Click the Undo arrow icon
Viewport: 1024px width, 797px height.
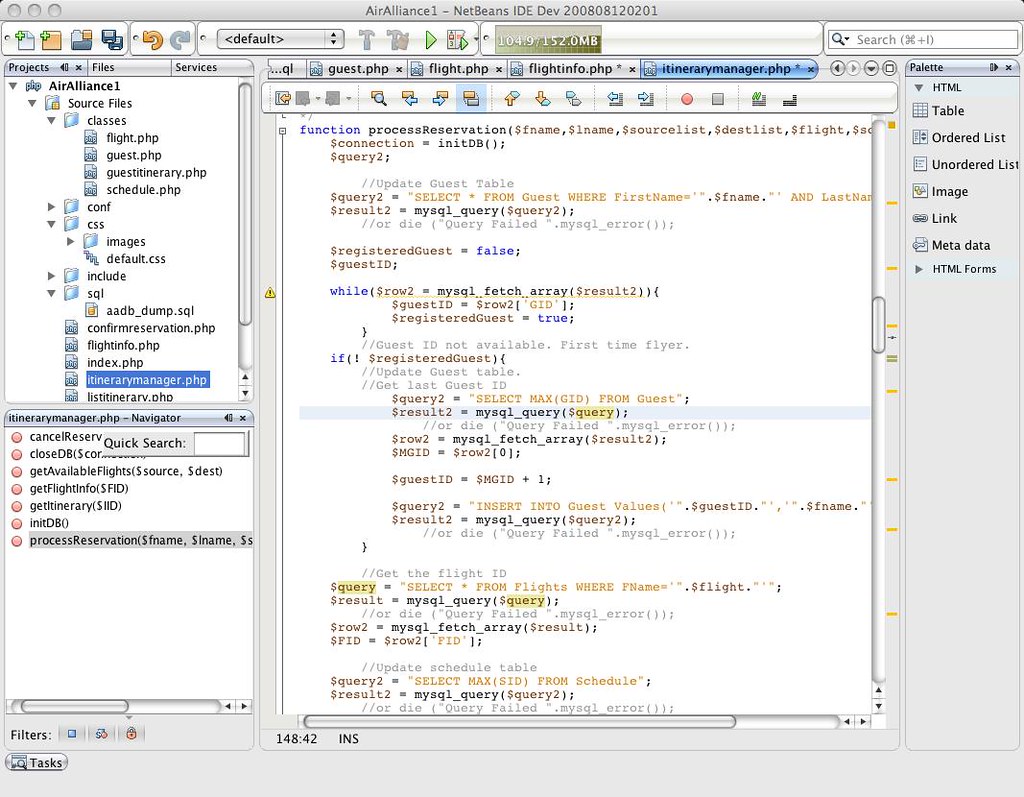tap(152, 40)
